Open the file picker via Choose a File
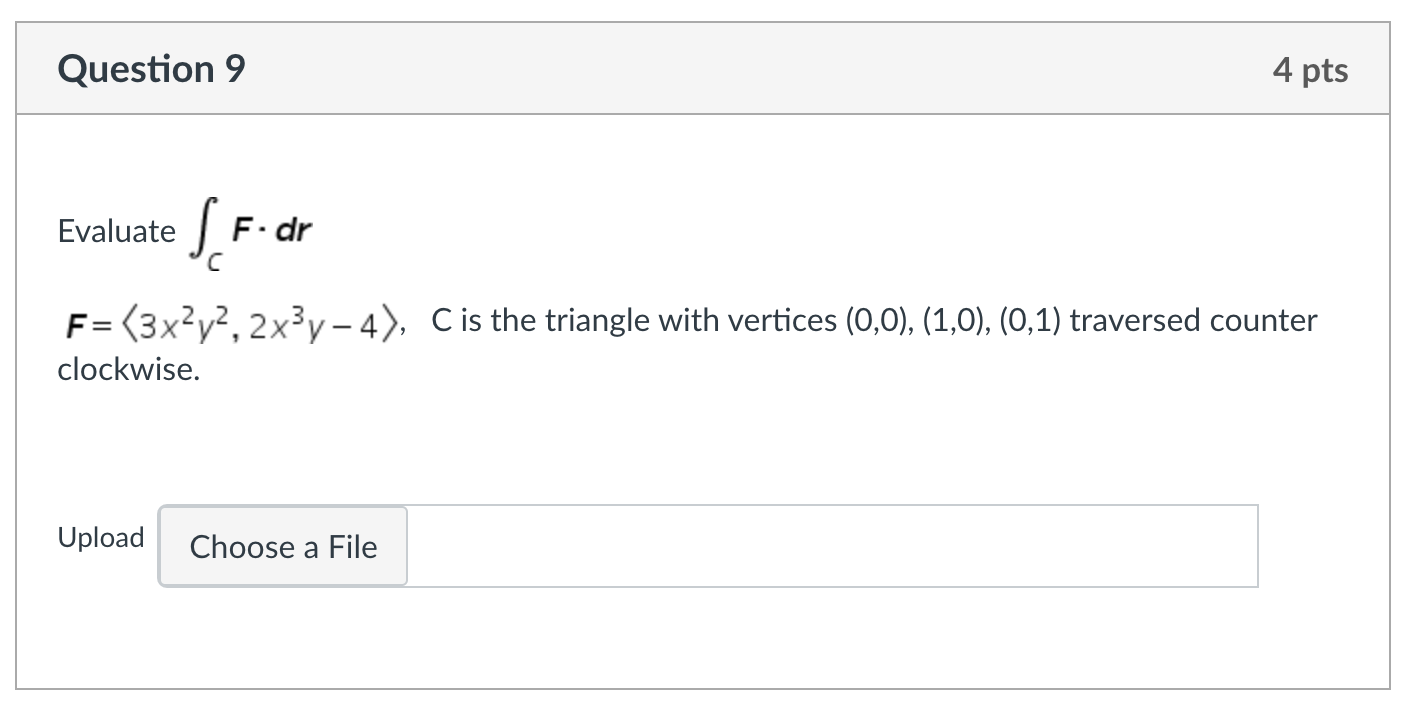The image size is (1412, 728). tap(283, 547)
